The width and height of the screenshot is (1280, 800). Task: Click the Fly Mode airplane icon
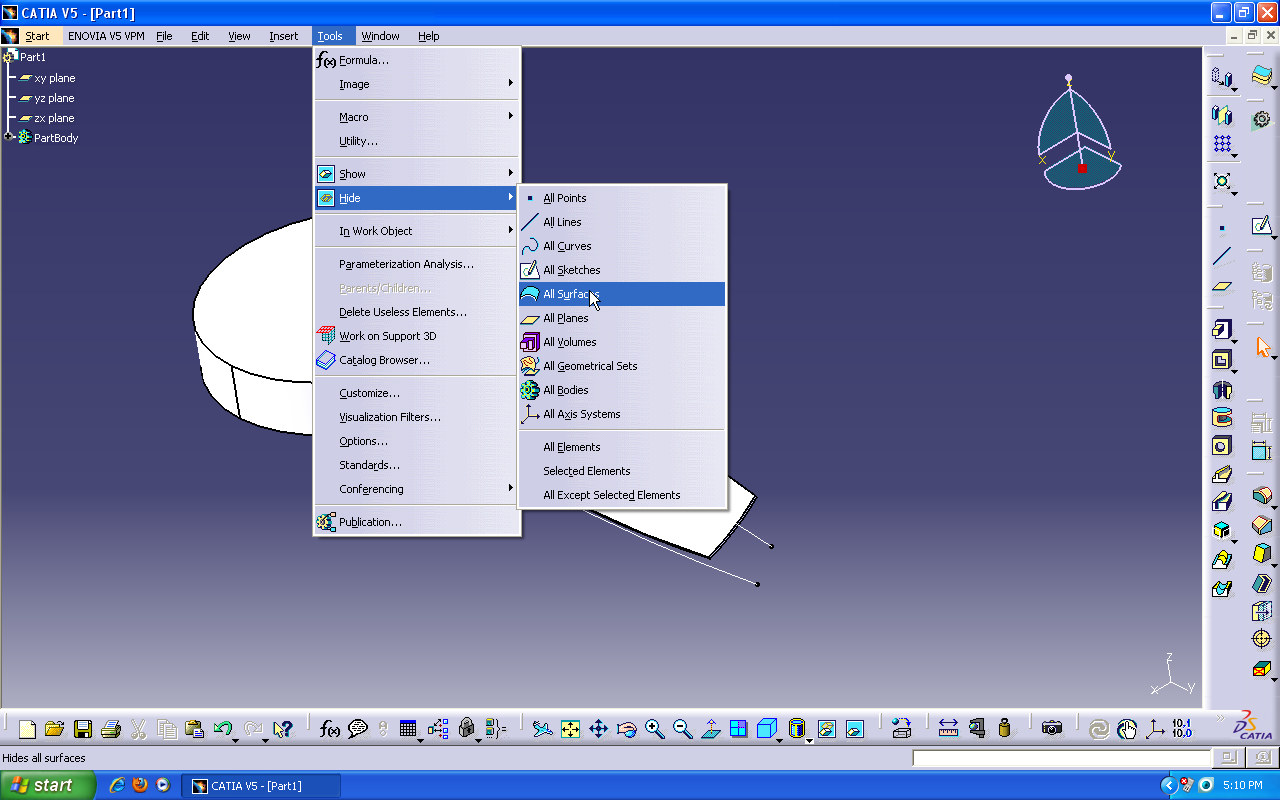click(542, 729)
